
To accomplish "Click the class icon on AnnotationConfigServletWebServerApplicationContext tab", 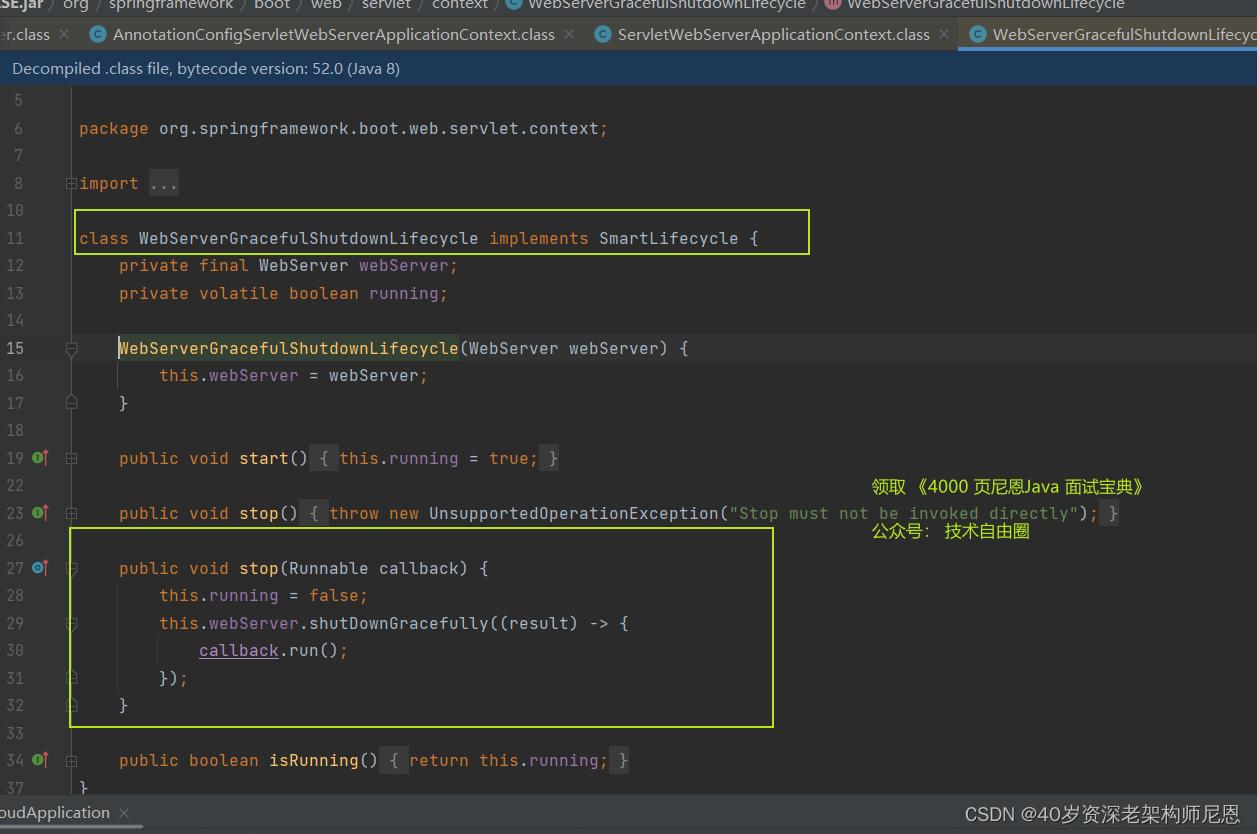I will (98, 34).
